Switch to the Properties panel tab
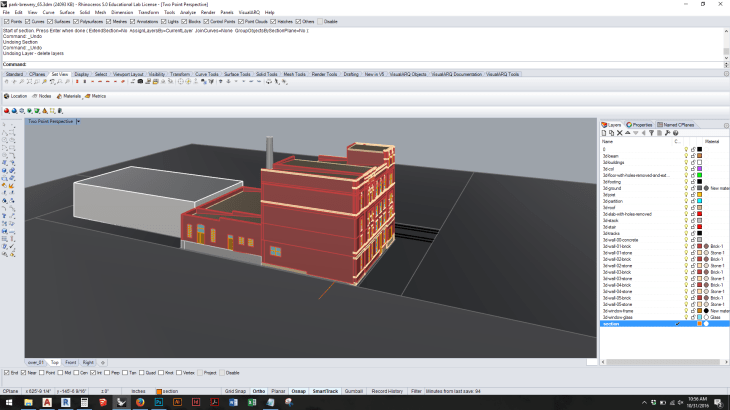This screenshot has width=730, height=410. click(640, 125)
